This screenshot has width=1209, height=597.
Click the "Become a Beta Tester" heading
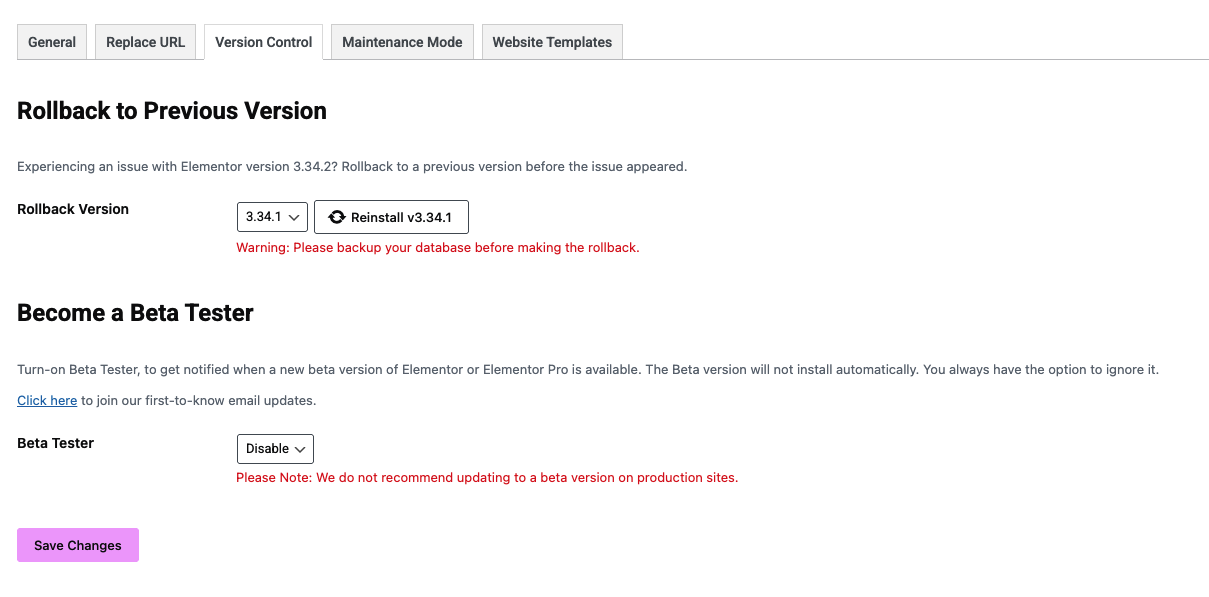135,313
